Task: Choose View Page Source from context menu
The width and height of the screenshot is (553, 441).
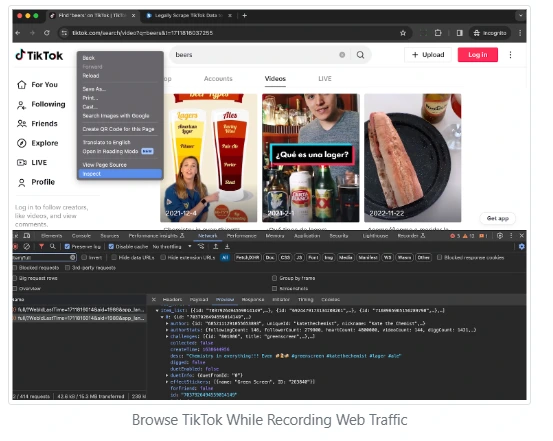Action: click(120, 165)
